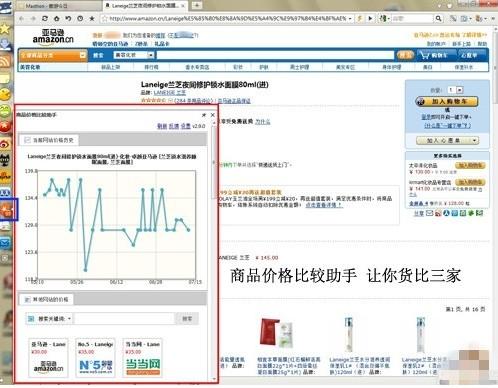Viewport: 498px width, 388px height.
Task: Expand the add-to-wishlist dropdown arrow
Action: (x=474, y=141)
